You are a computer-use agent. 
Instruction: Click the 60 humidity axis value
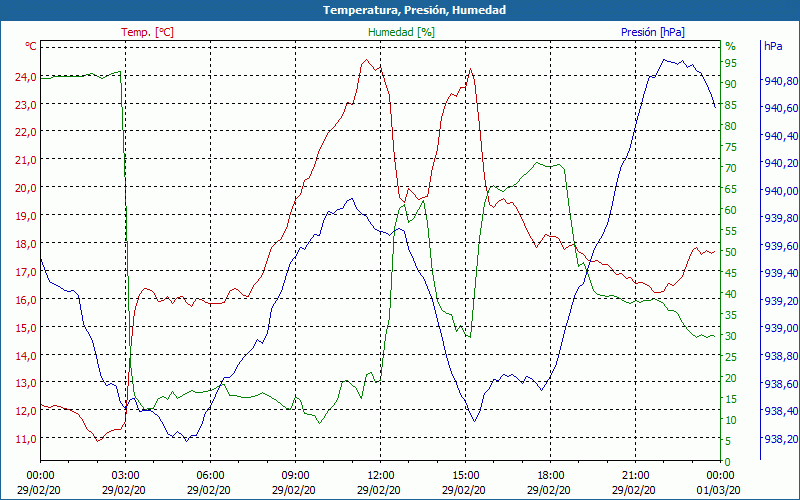(x=731, y=210)
